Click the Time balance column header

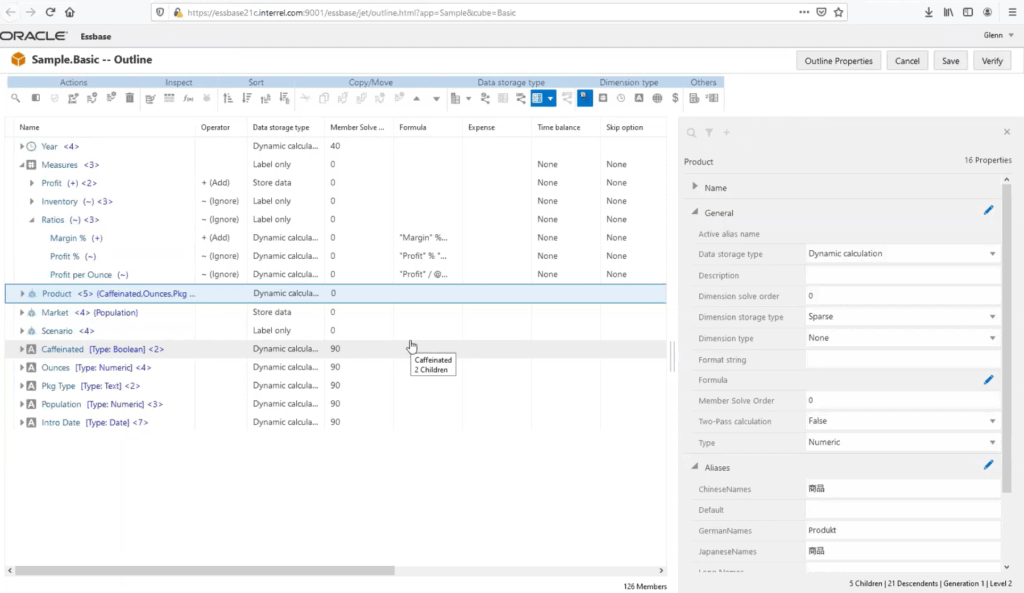tap(558, 127)
